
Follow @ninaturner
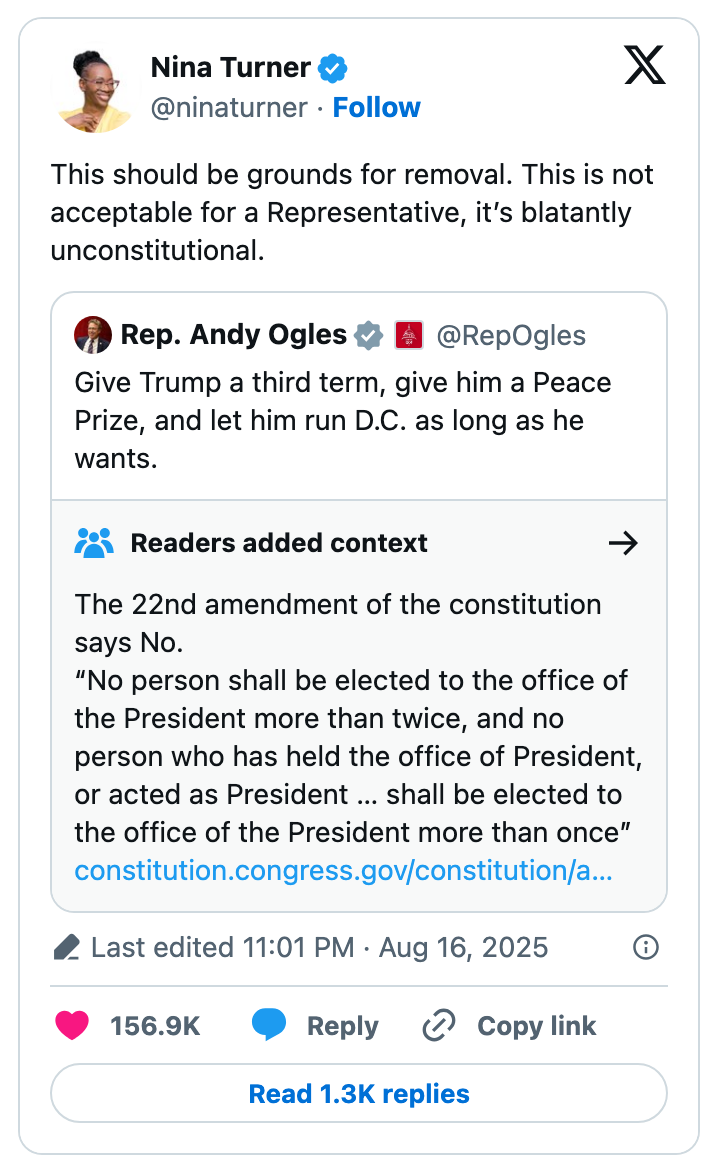coord(376,107)
